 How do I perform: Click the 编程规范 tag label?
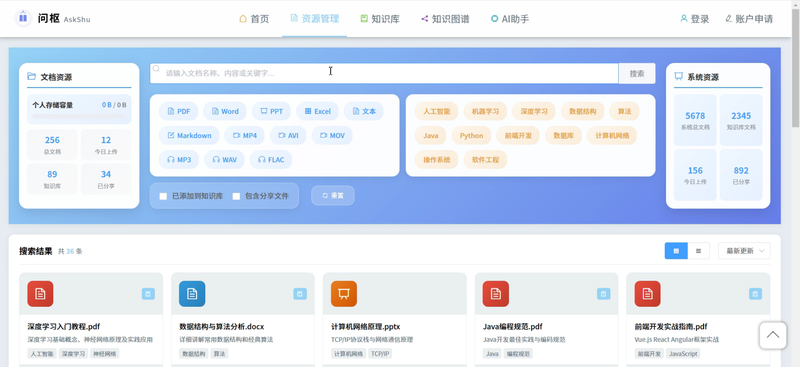(x=518, y=353)
